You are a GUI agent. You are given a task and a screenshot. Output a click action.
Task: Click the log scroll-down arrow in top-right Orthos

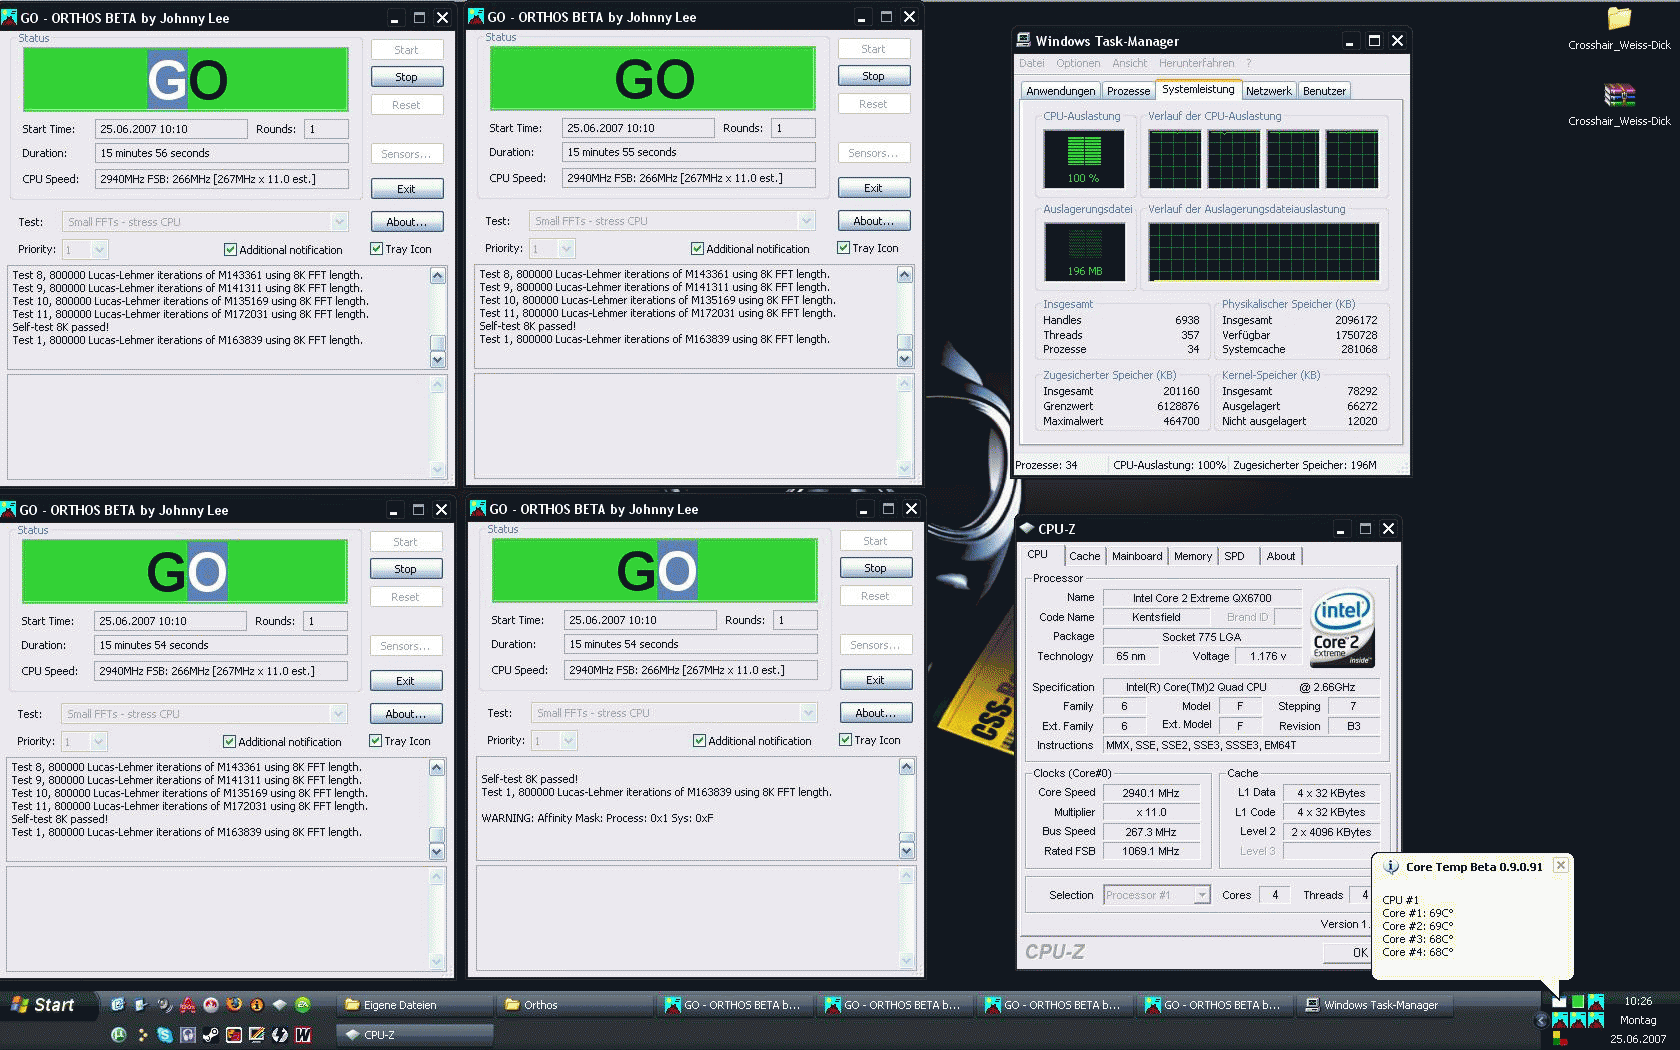[x=904, y=359]
